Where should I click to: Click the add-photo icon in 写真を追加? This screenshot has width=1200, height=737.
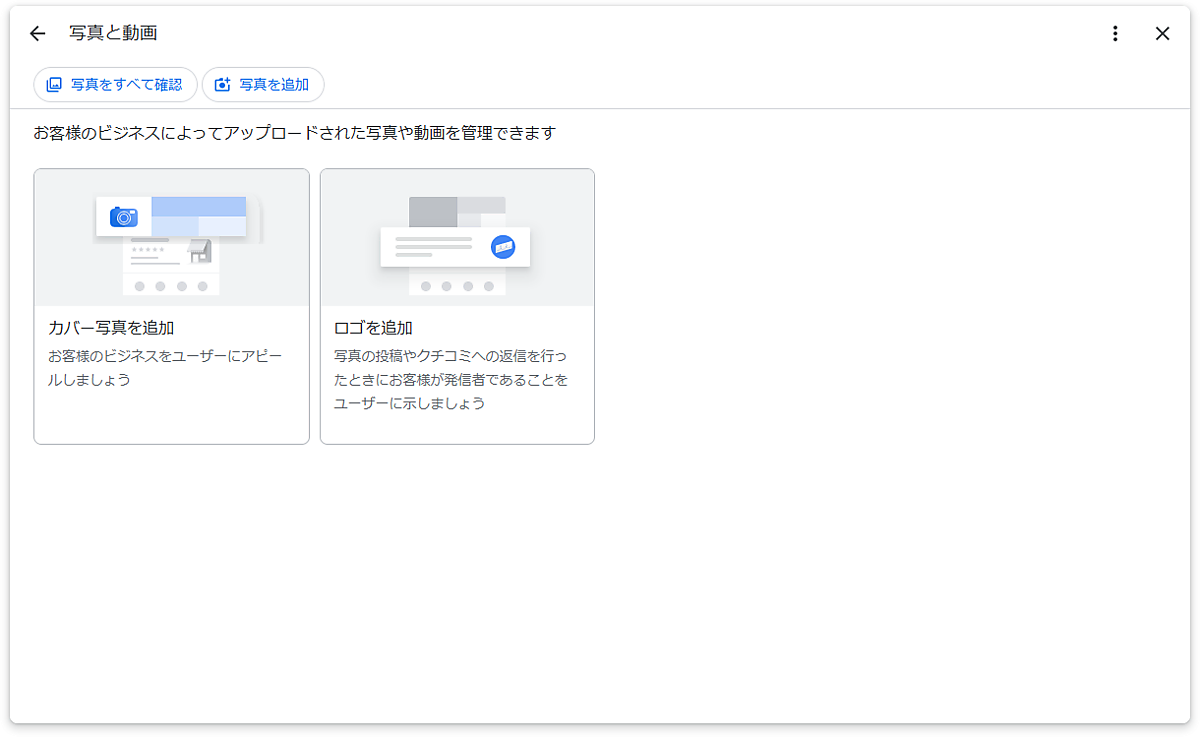pos(223,85)
